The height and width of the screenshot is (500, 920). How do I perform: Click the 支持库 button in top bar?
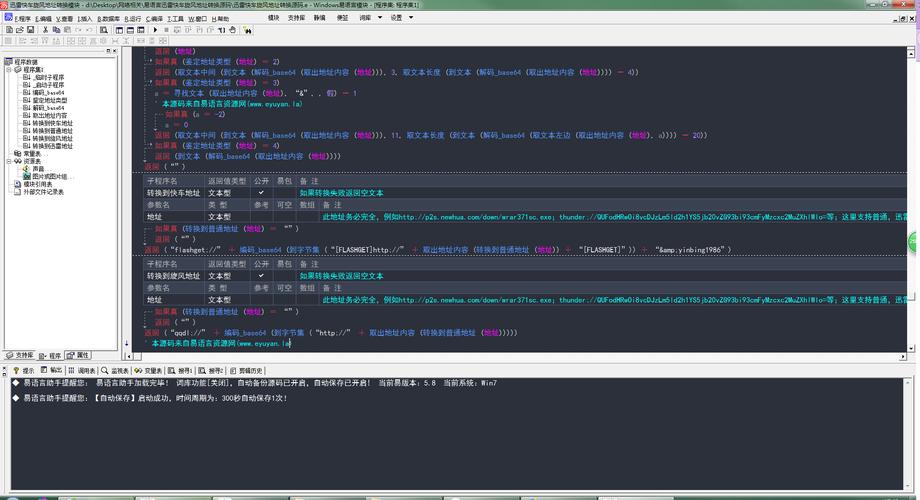[297, 18]
